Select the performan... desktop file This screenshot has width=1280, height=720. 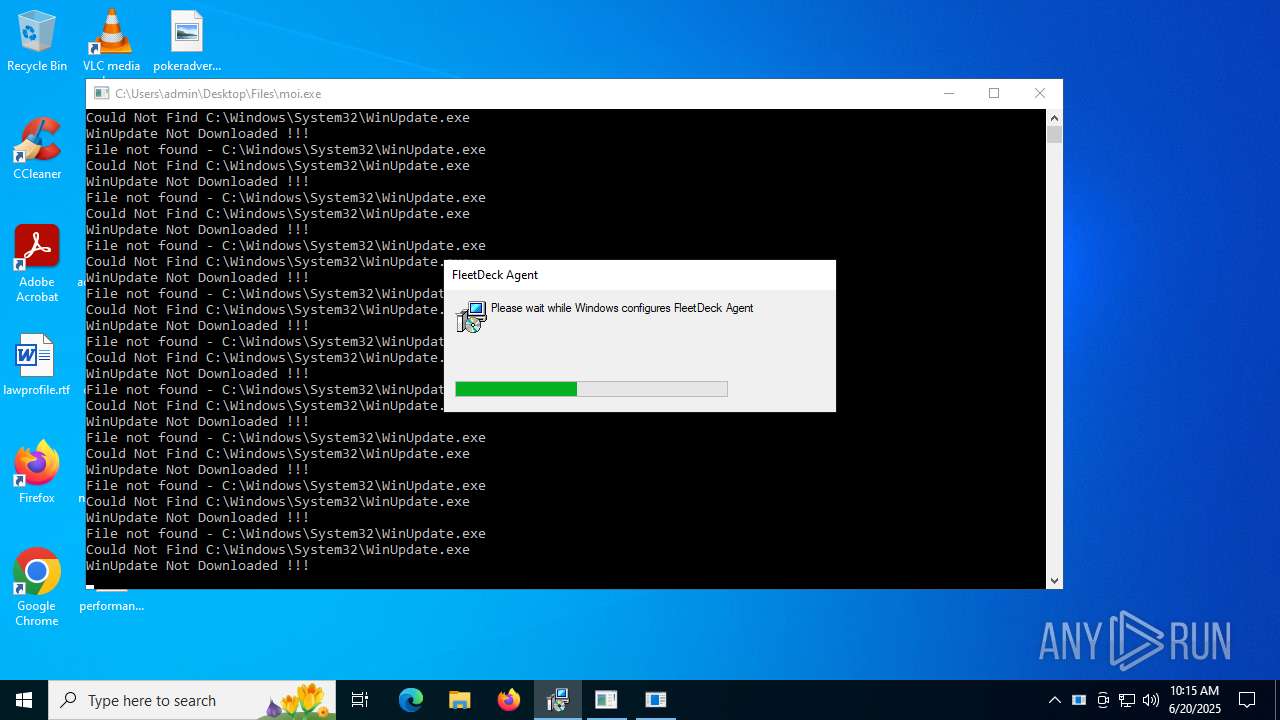coord(111,605)
